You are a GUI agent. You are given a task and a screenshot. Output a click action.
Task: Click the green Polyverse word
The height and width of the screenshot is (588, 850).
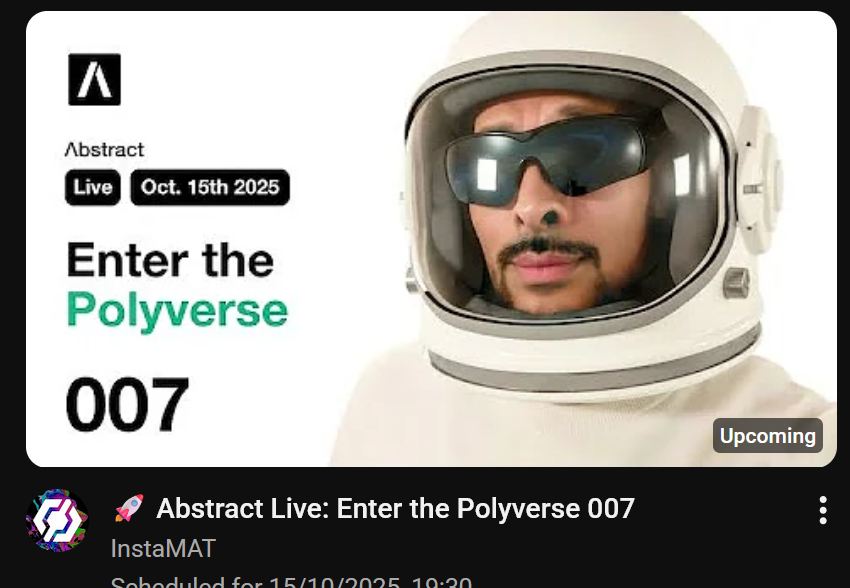tap(177, 311)
